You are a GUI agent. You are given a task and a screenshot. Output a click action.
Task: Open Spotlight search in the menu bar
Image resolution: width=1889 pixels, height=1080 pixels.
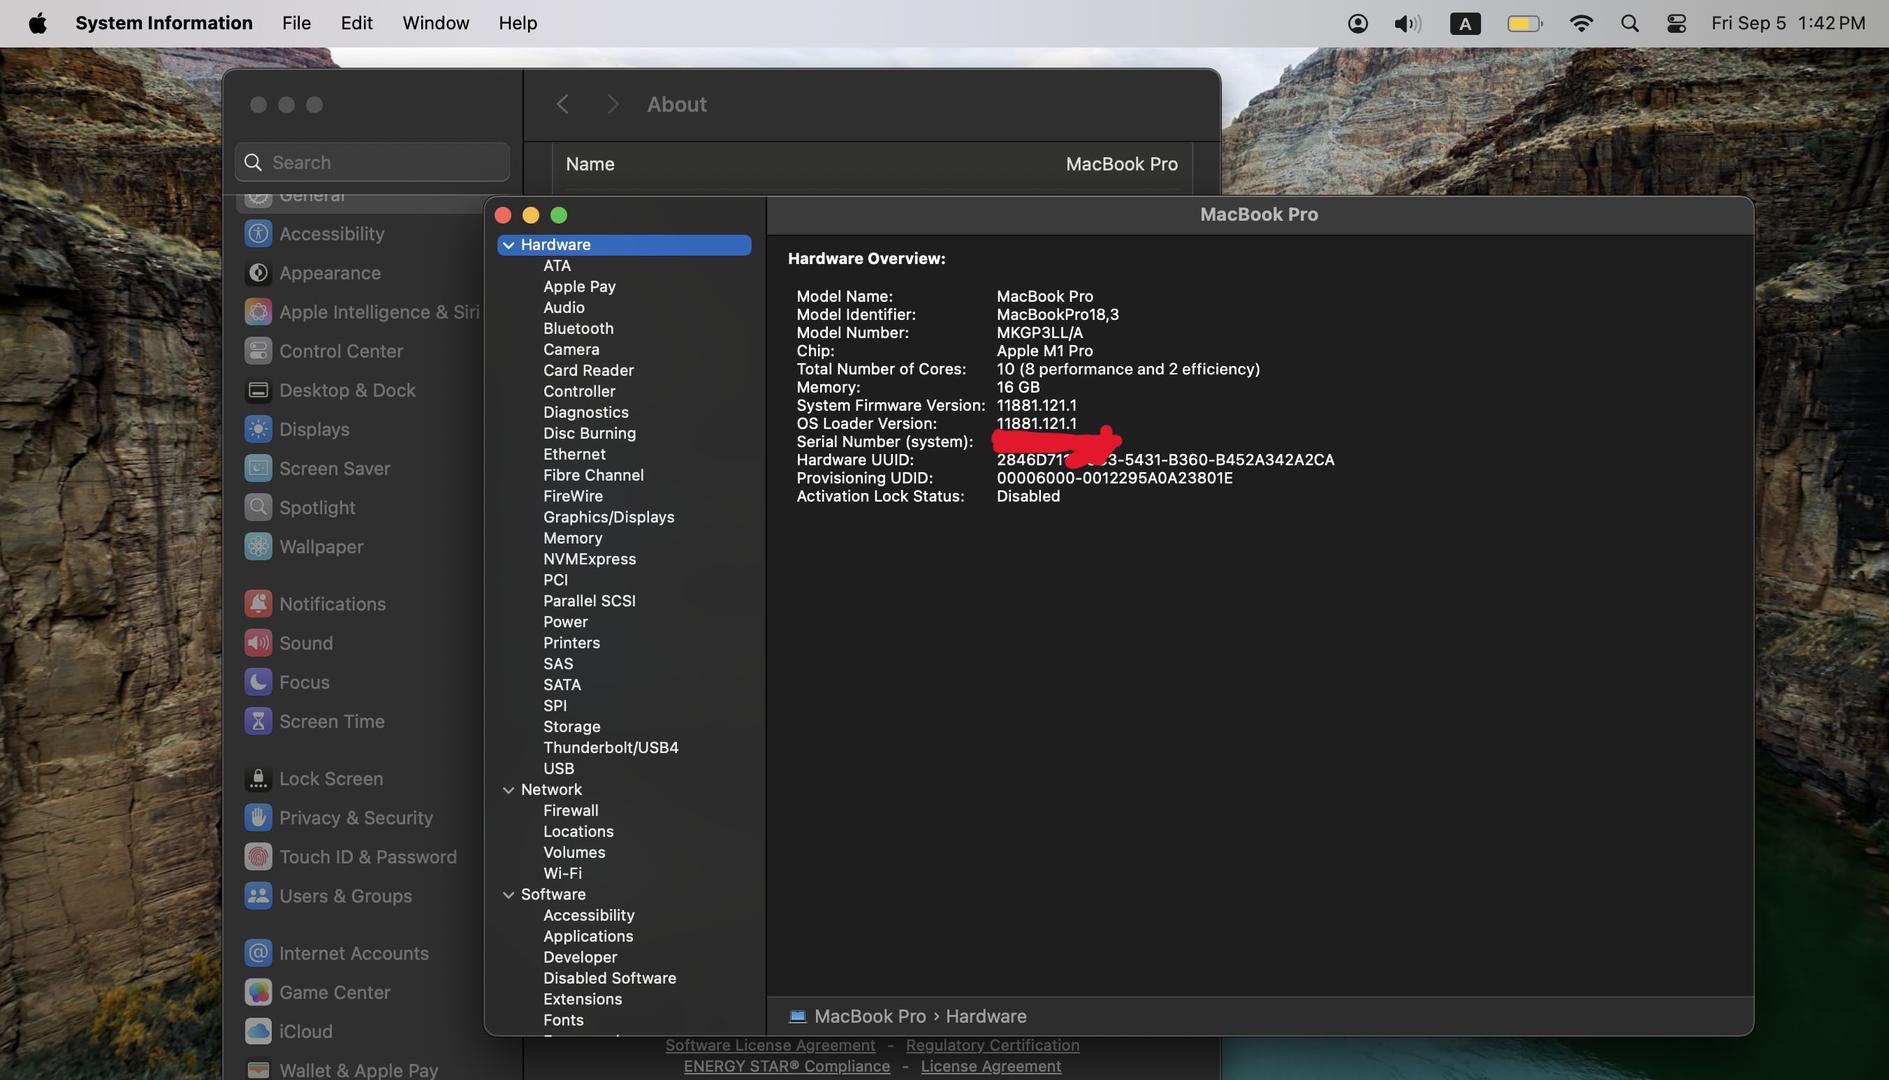coord(1629,23)
